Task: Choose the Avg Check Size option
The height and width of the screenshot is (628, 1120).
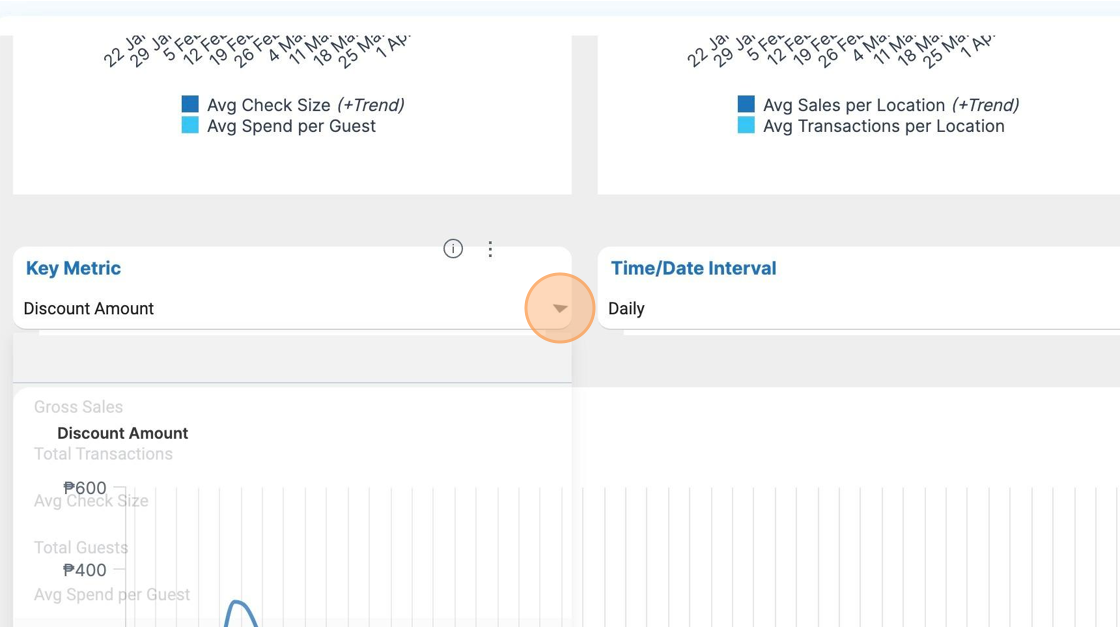Action: [91, 501]
